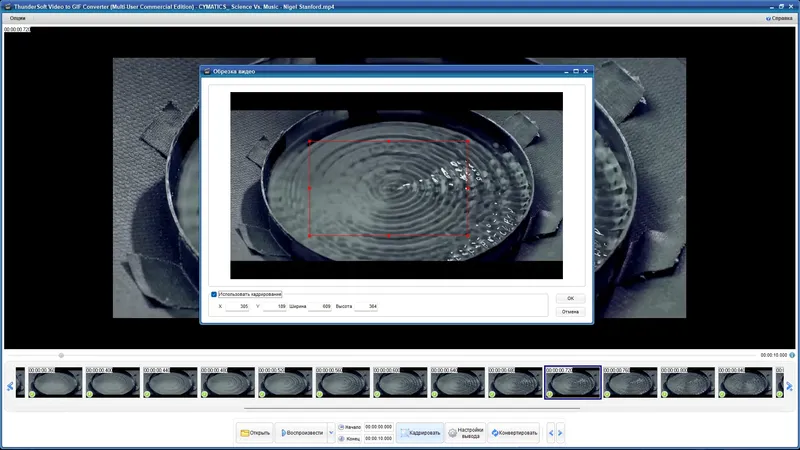Toggle the Использовать кадрирование checkbox
This screenshot has width=800, height=450.
[x=214, y=294]
